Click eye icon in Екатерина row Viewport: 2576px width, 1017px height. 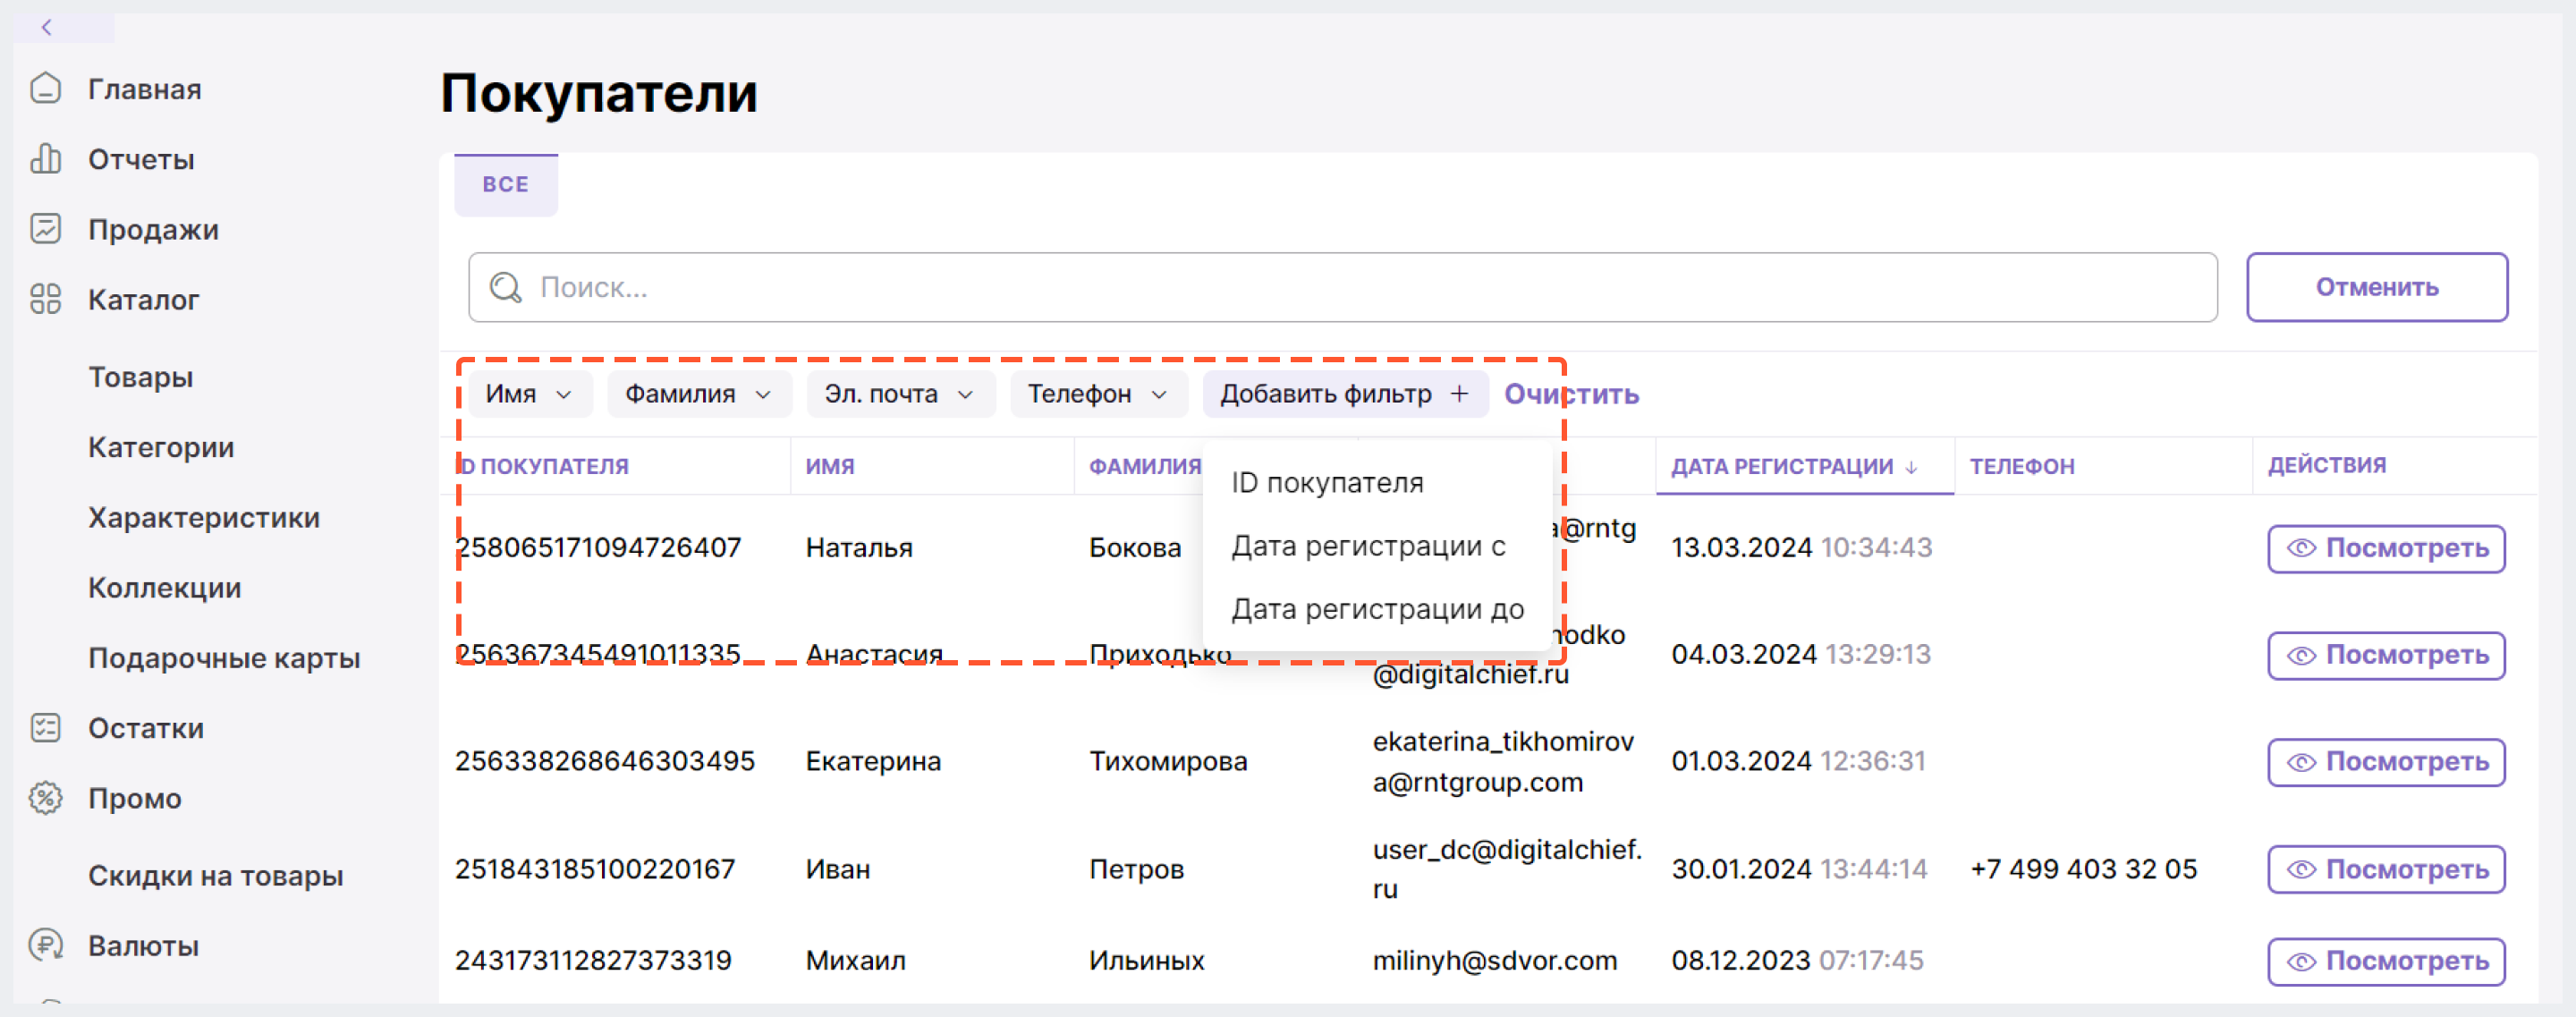tap(2301, 762)
